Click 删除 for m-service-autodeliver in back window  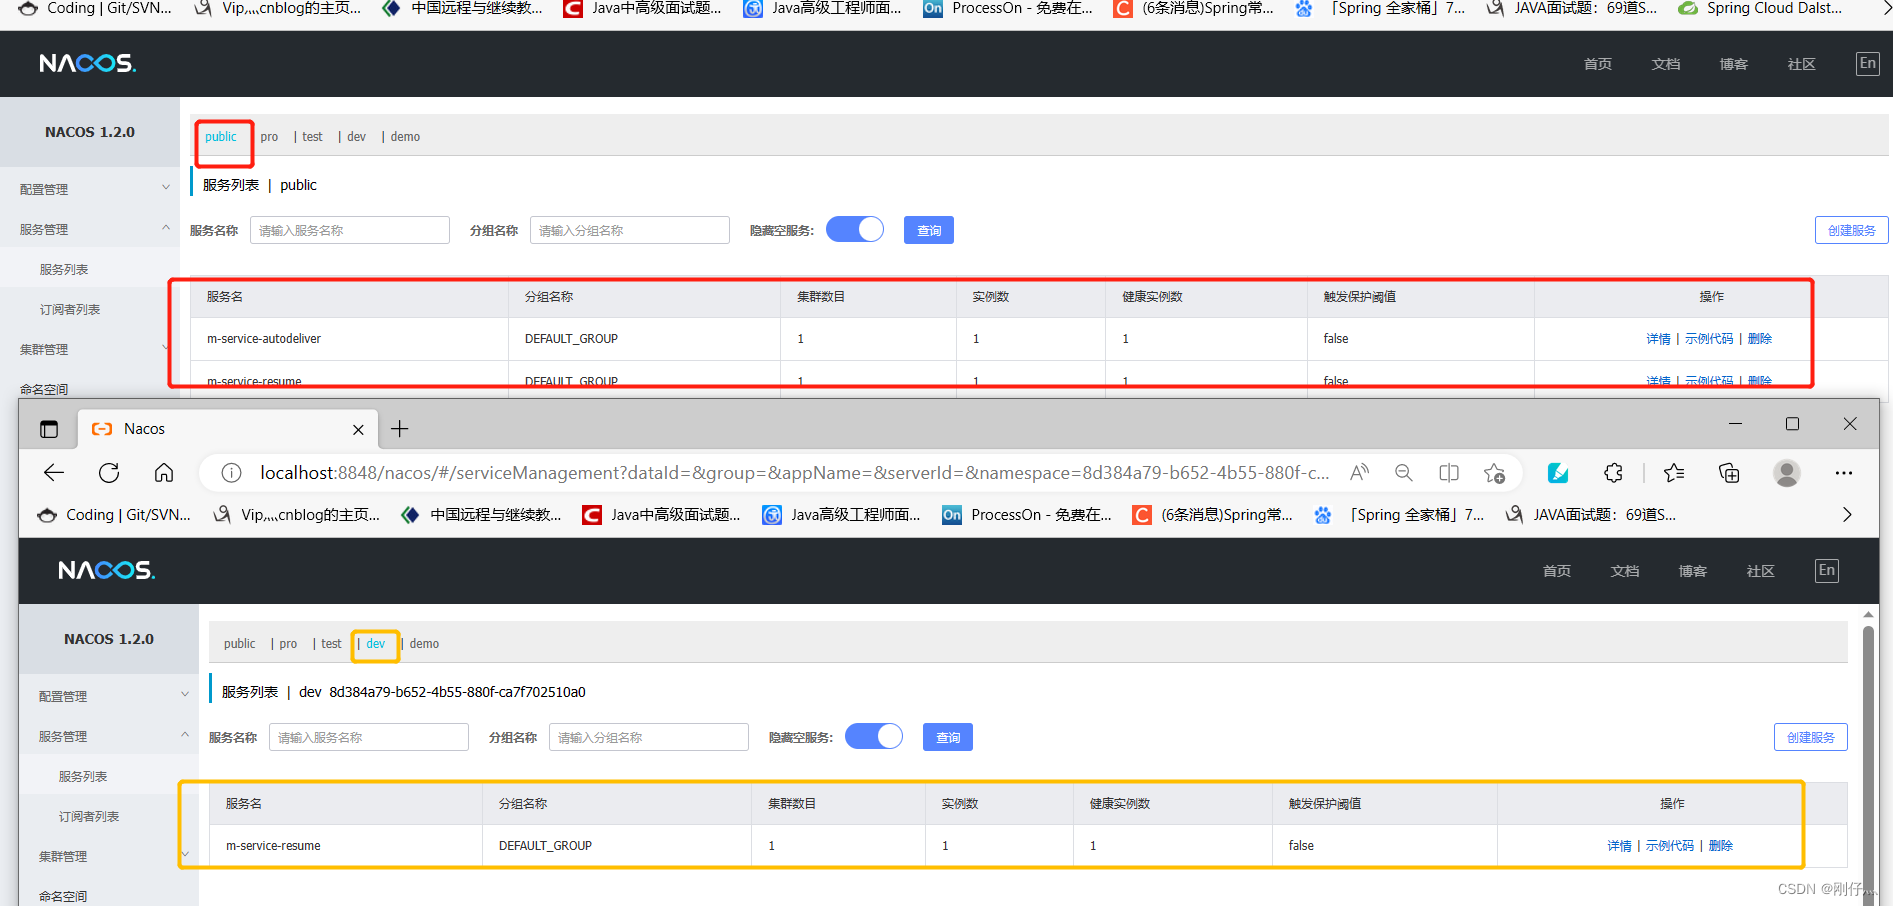(x=1760, y=339)
